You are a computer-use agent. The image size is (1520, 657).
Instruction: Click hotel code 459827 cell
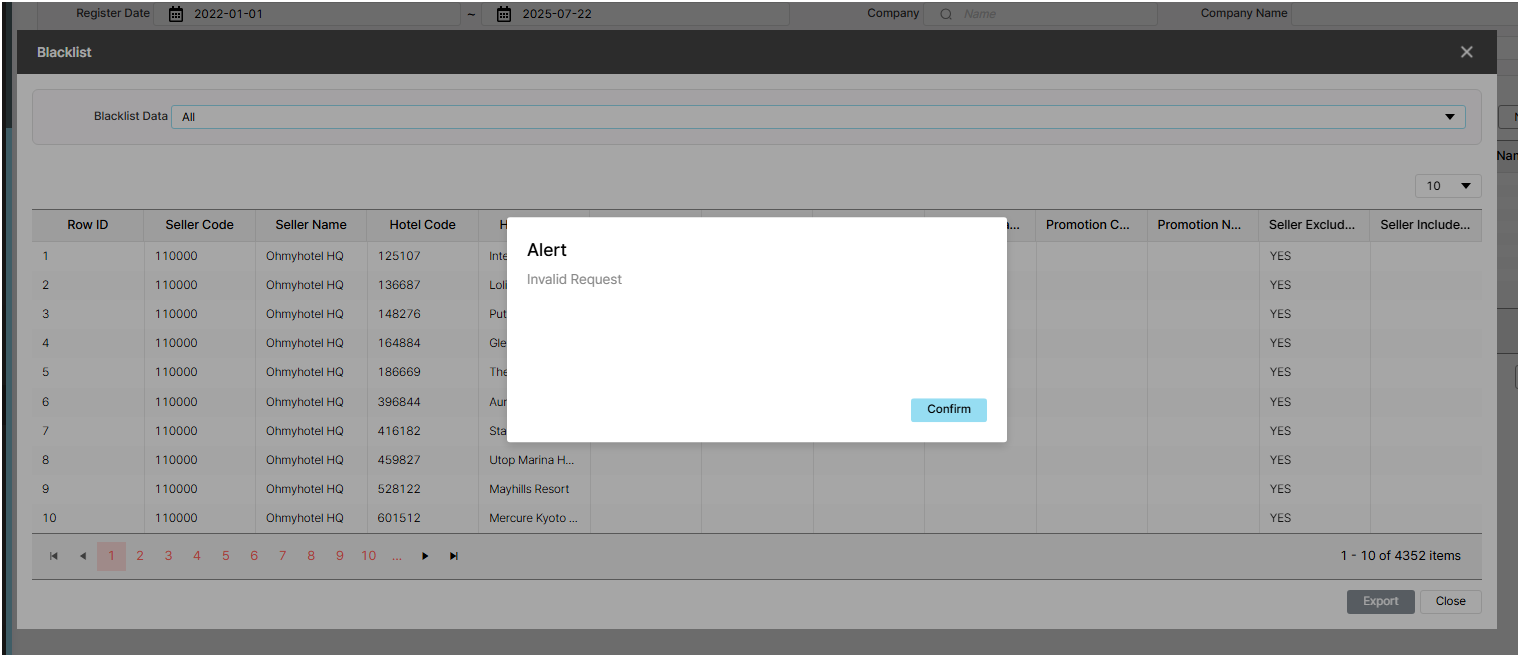tap(423, 460)
